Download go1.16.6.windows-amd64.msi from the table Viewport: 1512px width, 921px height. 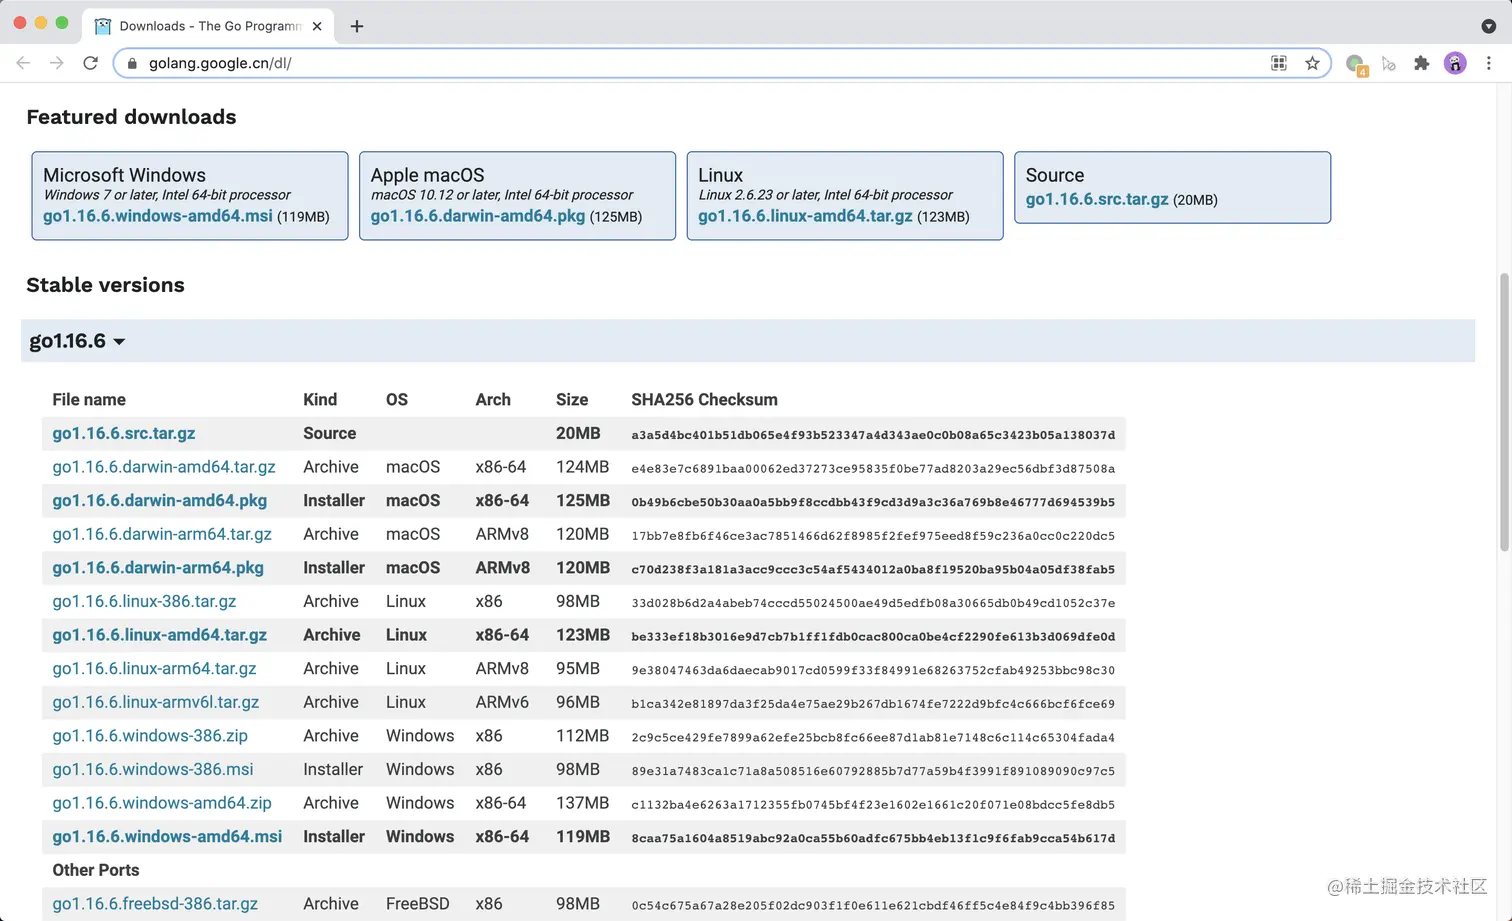coord(167,836)
